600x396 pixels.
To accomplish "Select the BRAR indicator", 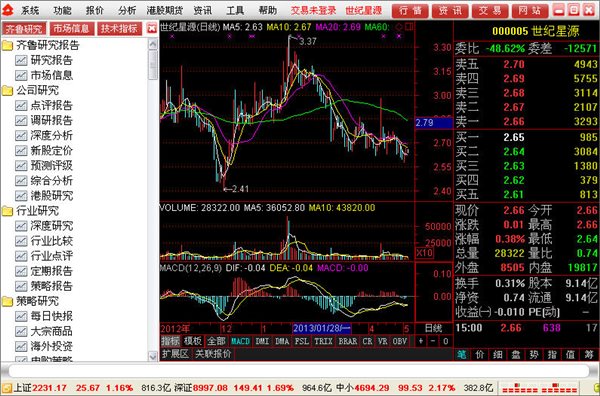I will point(347,341).
